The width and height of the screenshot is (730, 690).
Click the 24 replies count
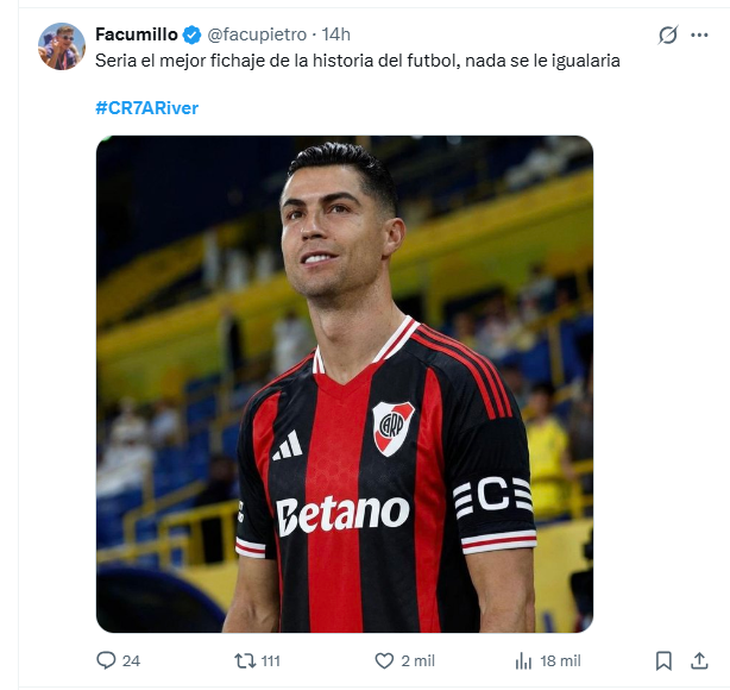(131, 661)
